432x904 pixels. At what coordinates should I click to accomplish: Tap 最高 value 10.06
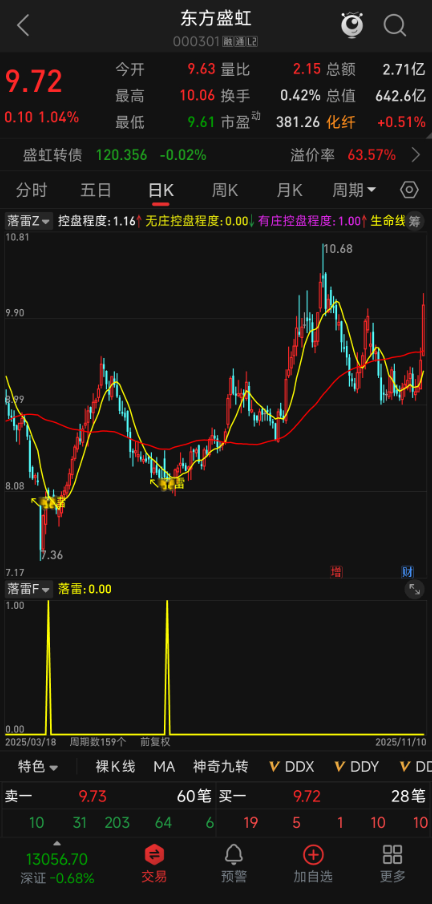197,96
